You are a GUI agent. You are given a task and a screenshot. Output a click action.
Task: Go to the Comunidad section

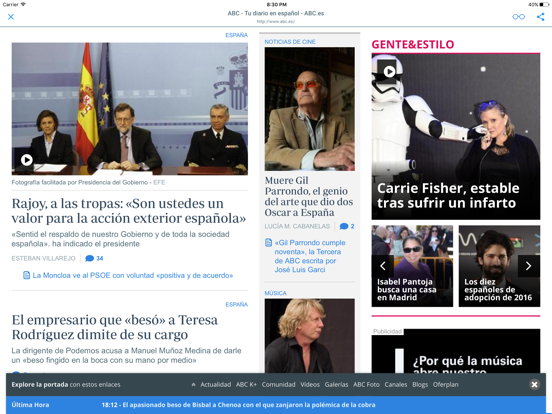(x=278, y=384)
